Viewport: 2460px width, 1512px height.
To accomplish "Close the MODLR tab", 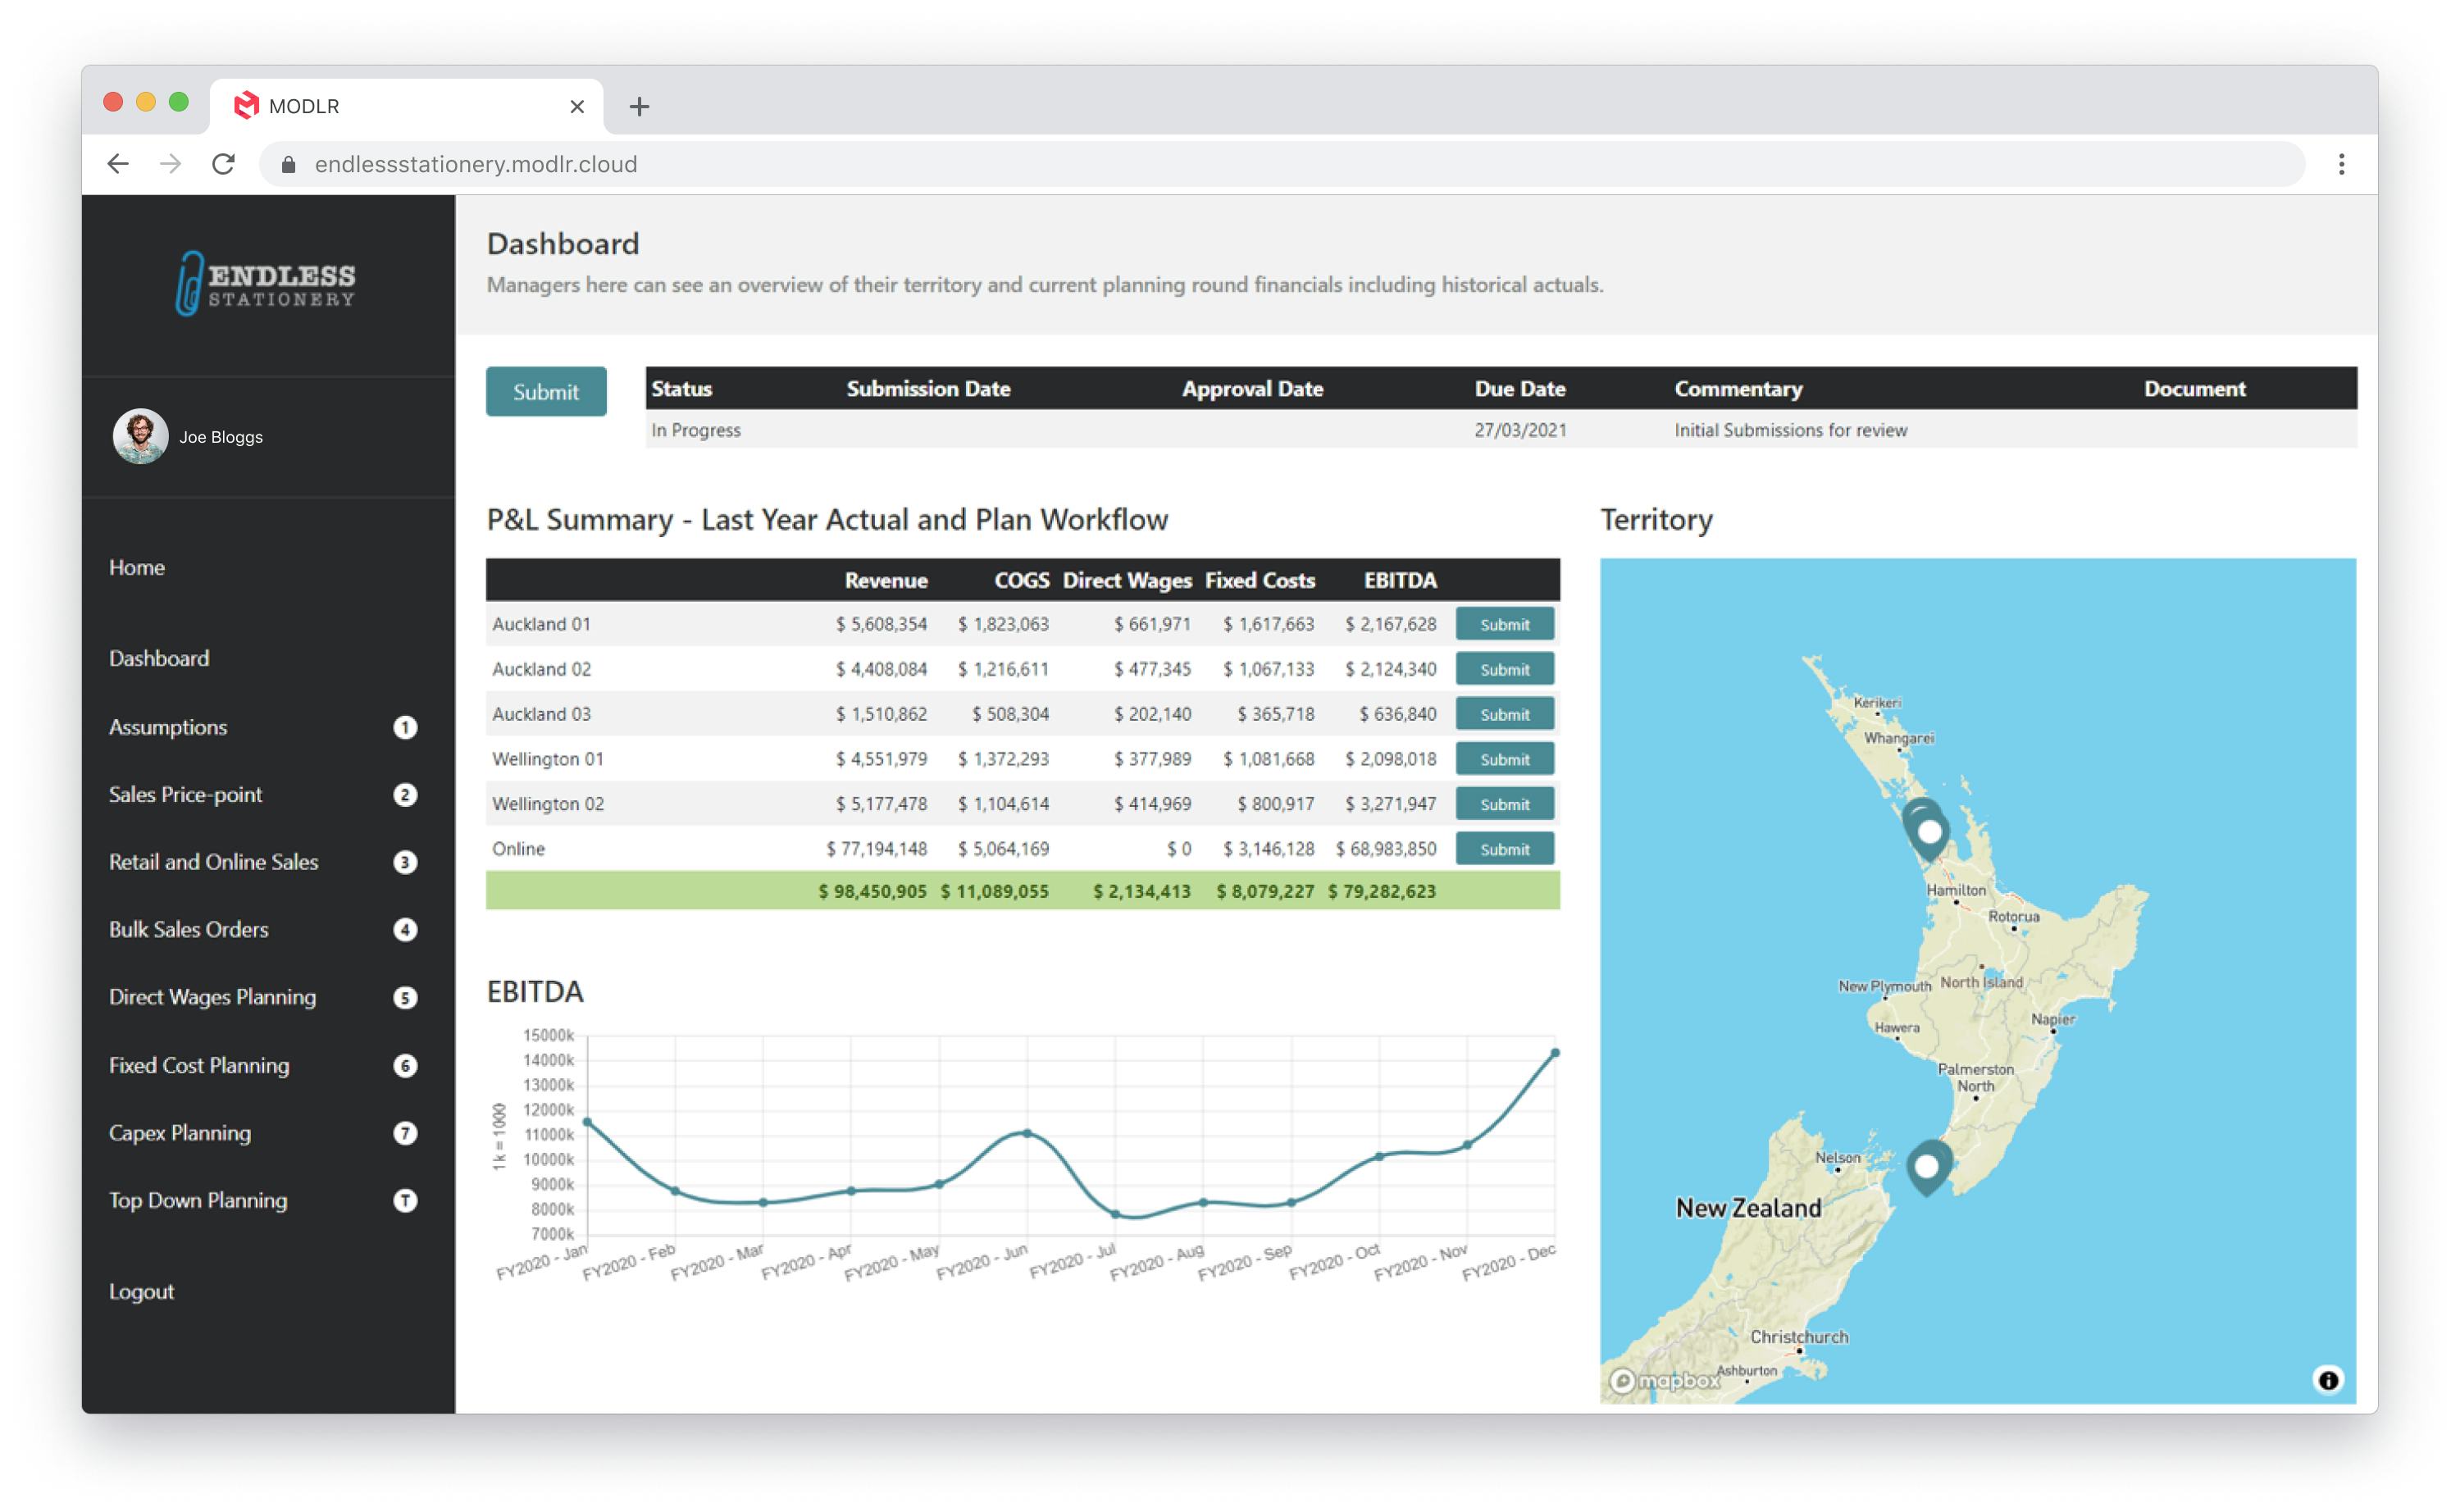I will pos(577,106).
